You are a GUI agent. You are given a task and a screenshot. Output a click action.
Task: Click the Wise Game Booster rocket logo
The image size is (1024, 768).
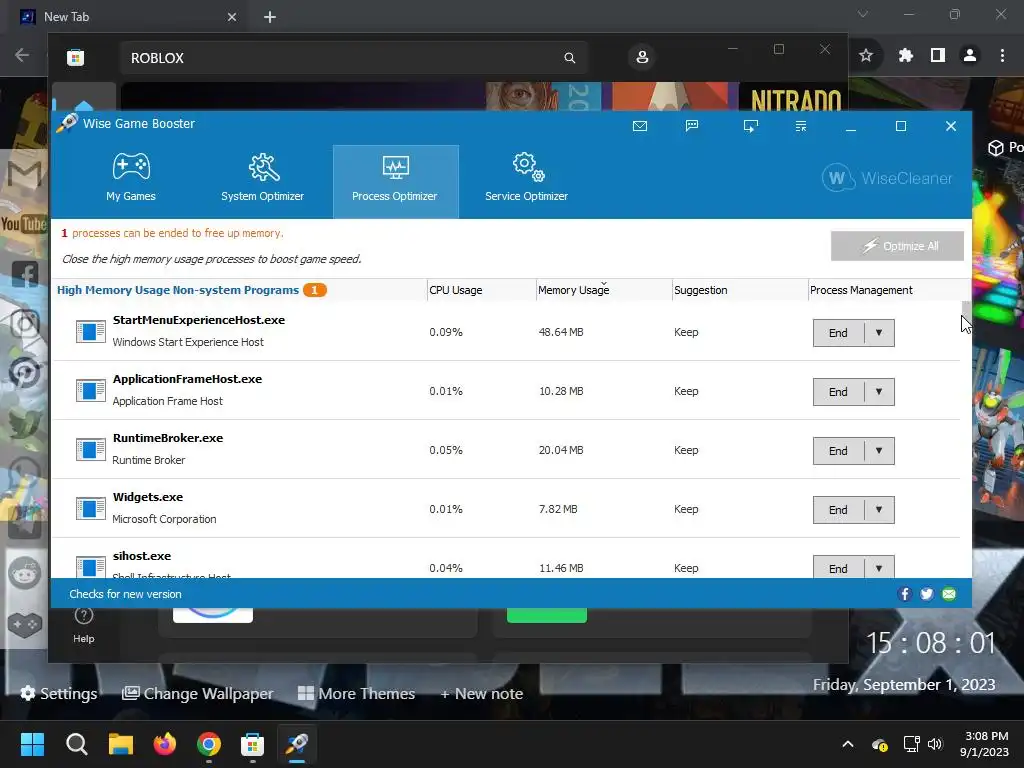coord(67,123)
